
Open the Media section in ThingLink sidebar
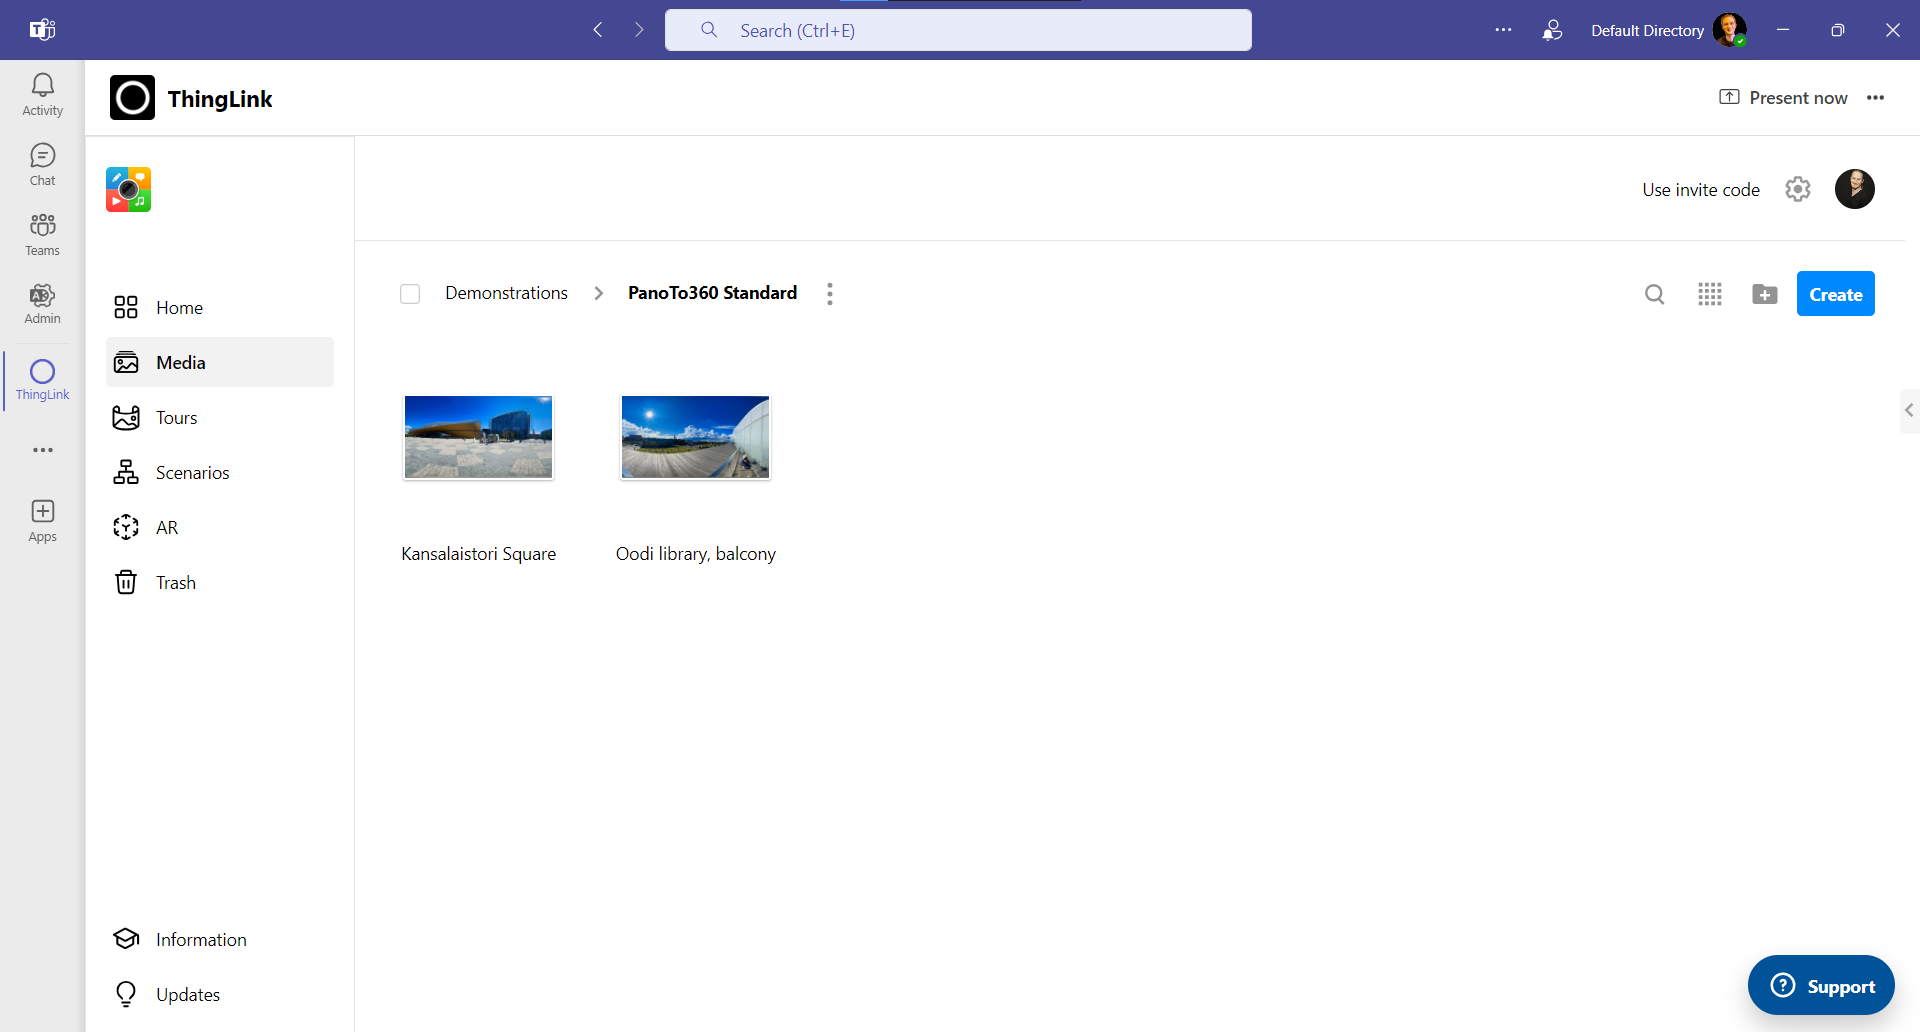coord(181,362)
